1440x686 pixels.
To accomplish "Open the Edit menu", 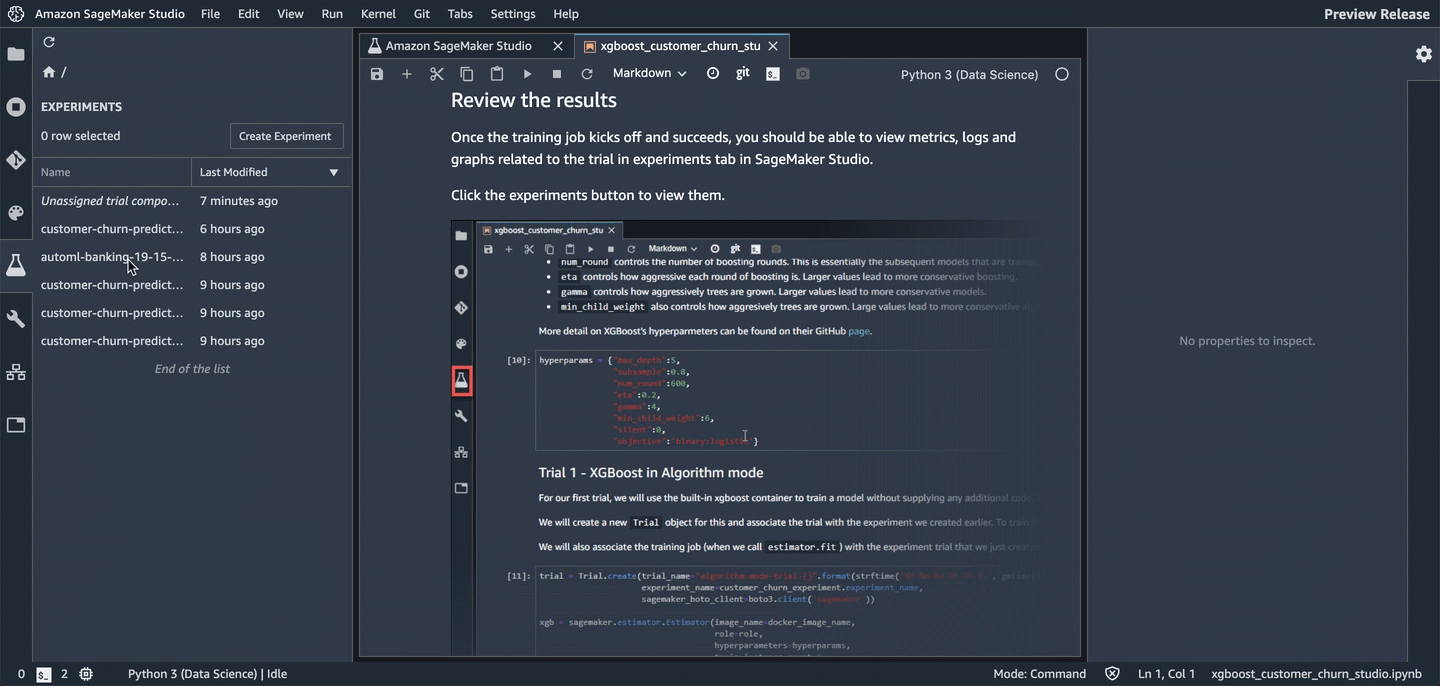I will [x=248, y=14].
